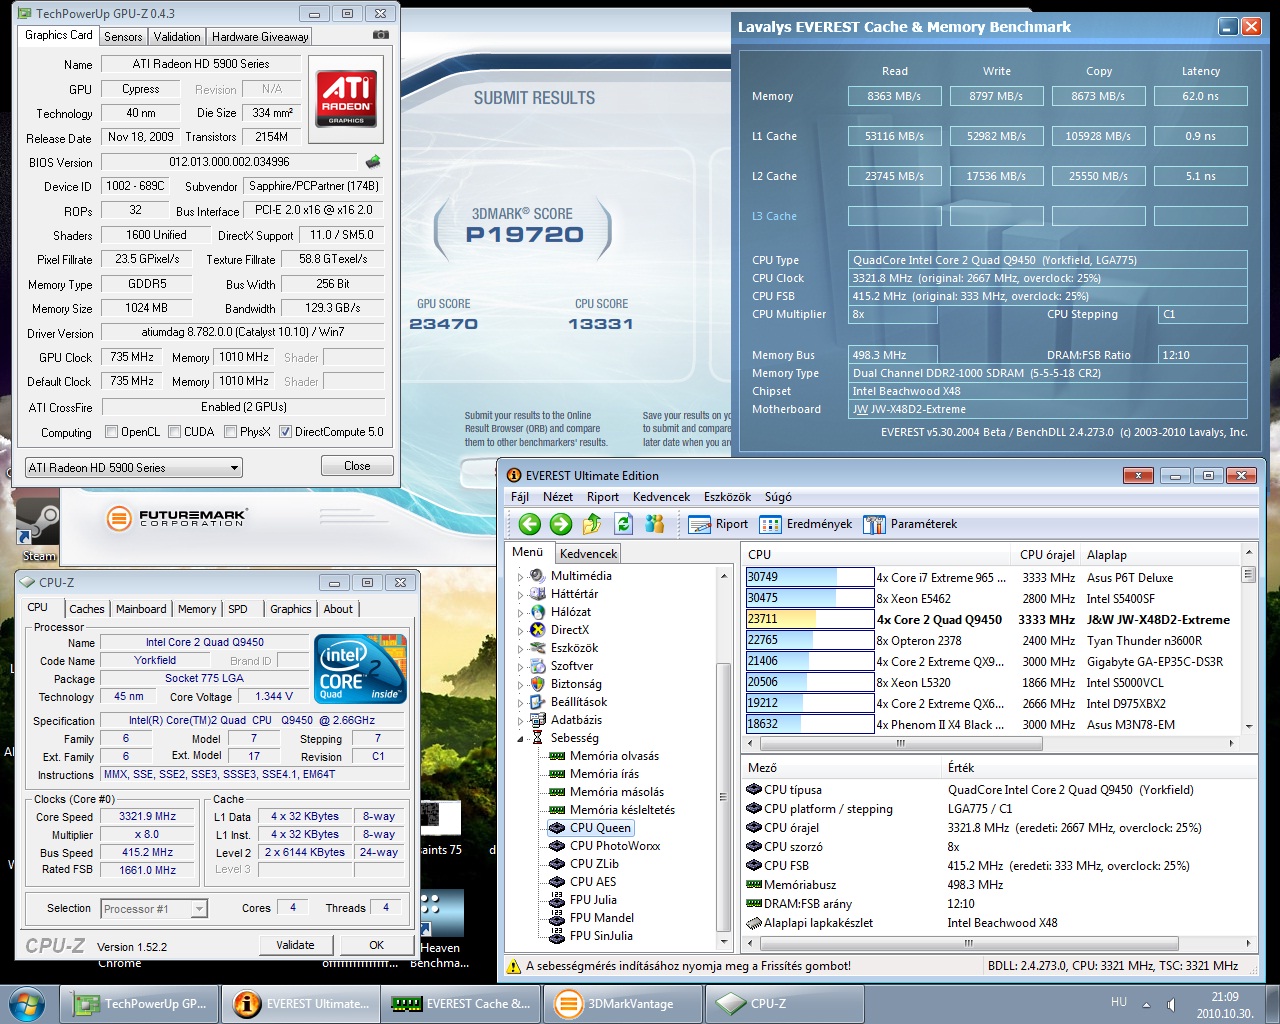The height and width of the screenshot is (1024, 1280).
Task: Open the Kedvencek tab in EVEREST
Action: click(x=588, y=553)
